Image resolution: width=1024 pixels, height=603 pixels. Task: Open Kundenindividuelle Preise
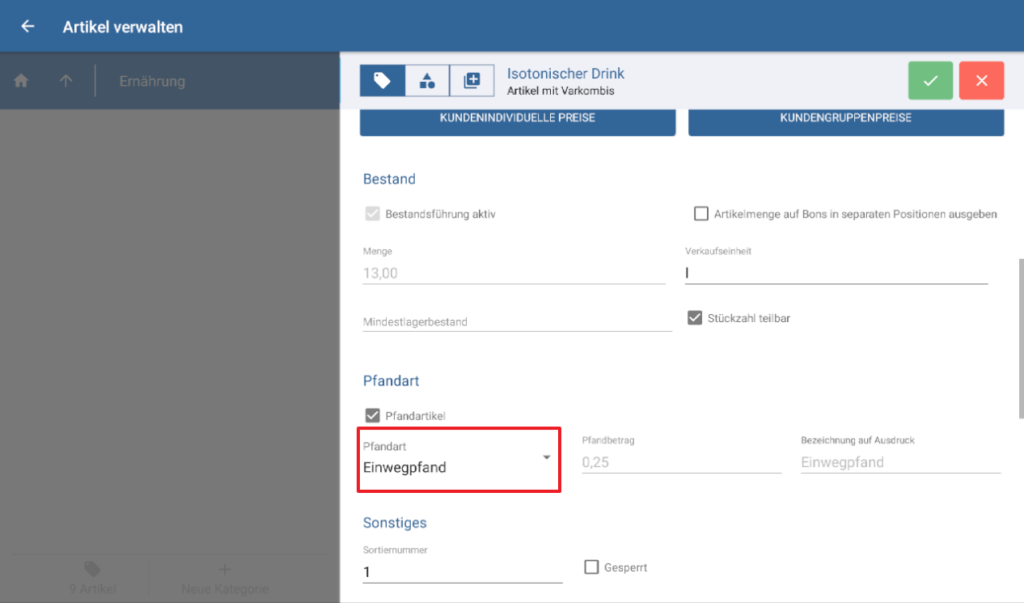tap(517, 118)
